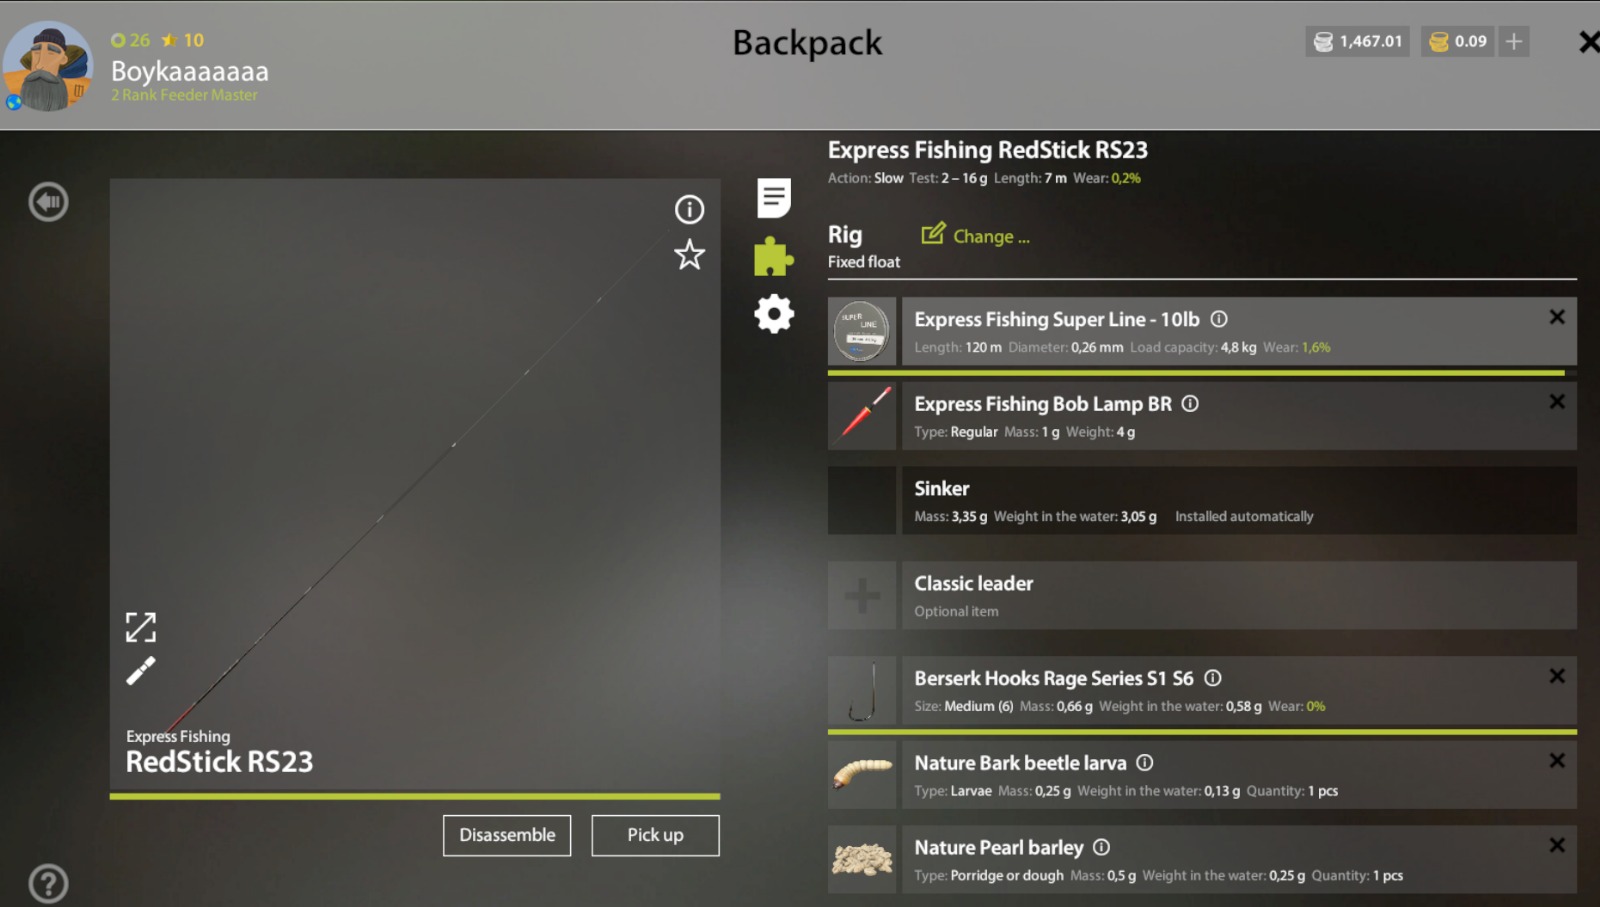This screenshot has height=907, width=1600.
Task: Add a Classic leader with plus icon
Action: pos(862,596)
